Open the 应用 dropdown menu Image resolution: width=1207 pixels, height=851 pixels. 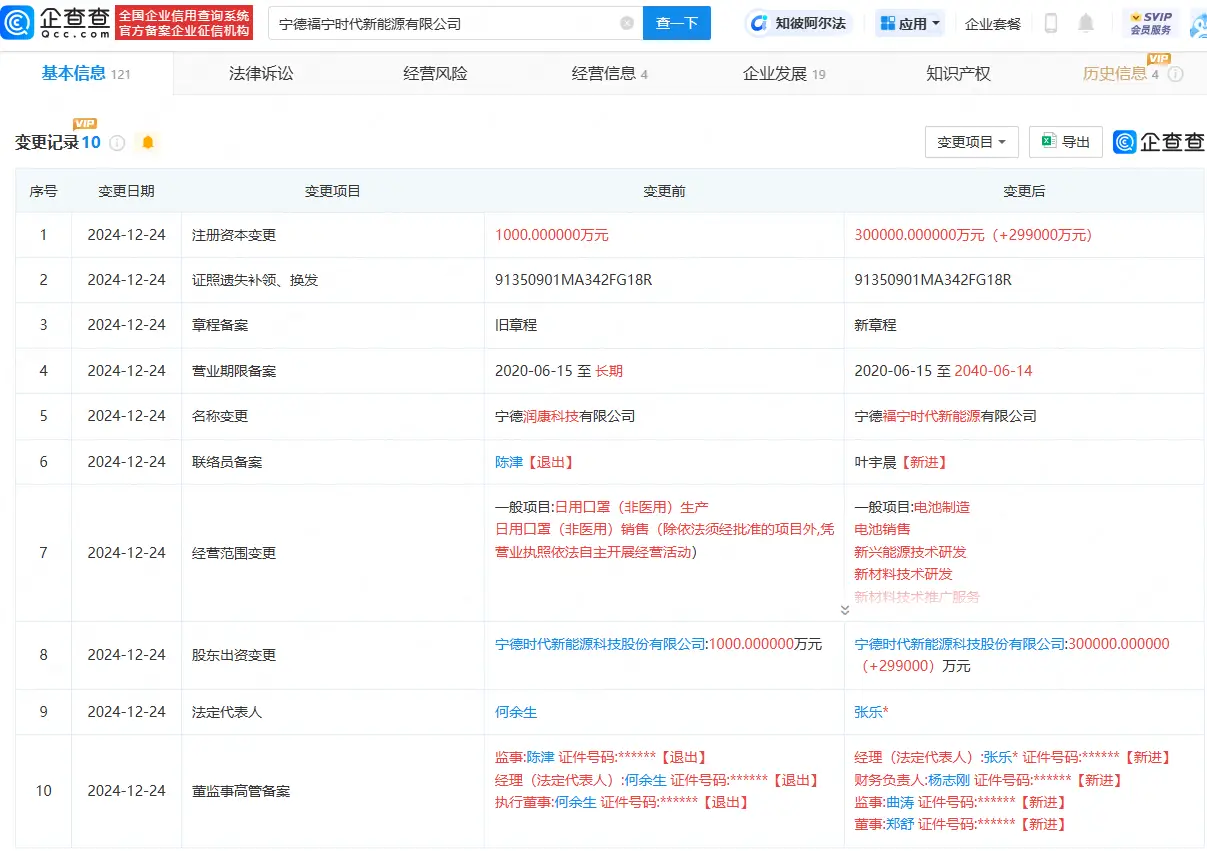[908, 22]
